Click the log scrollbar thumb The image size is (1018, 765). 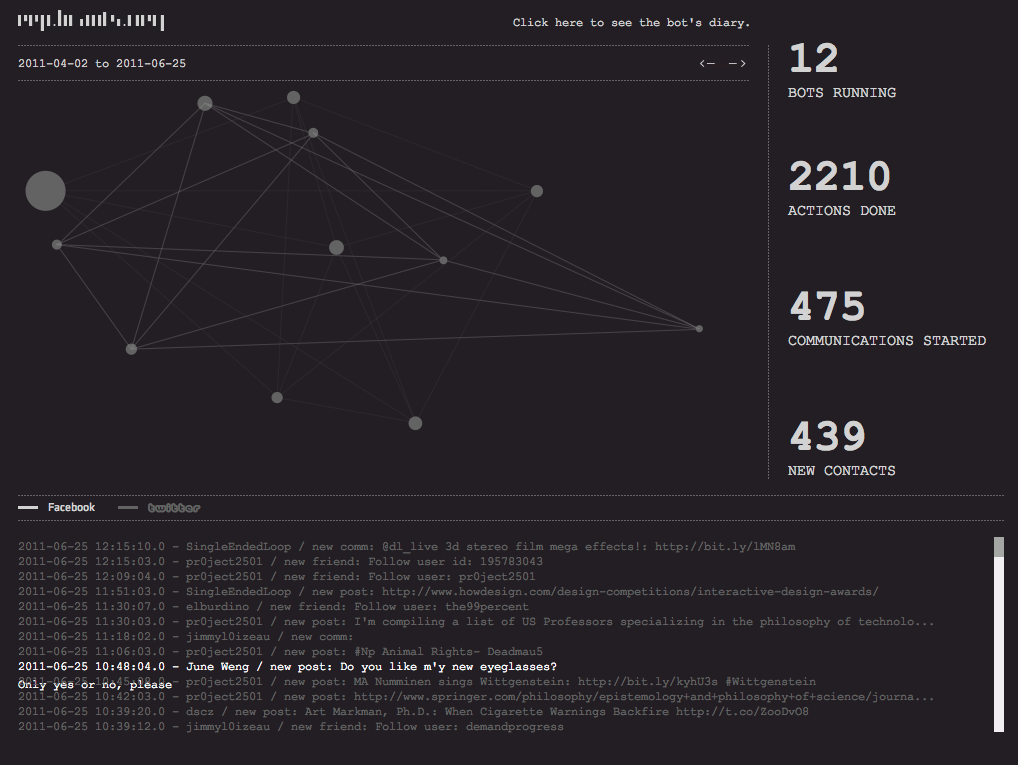point(998,546)
